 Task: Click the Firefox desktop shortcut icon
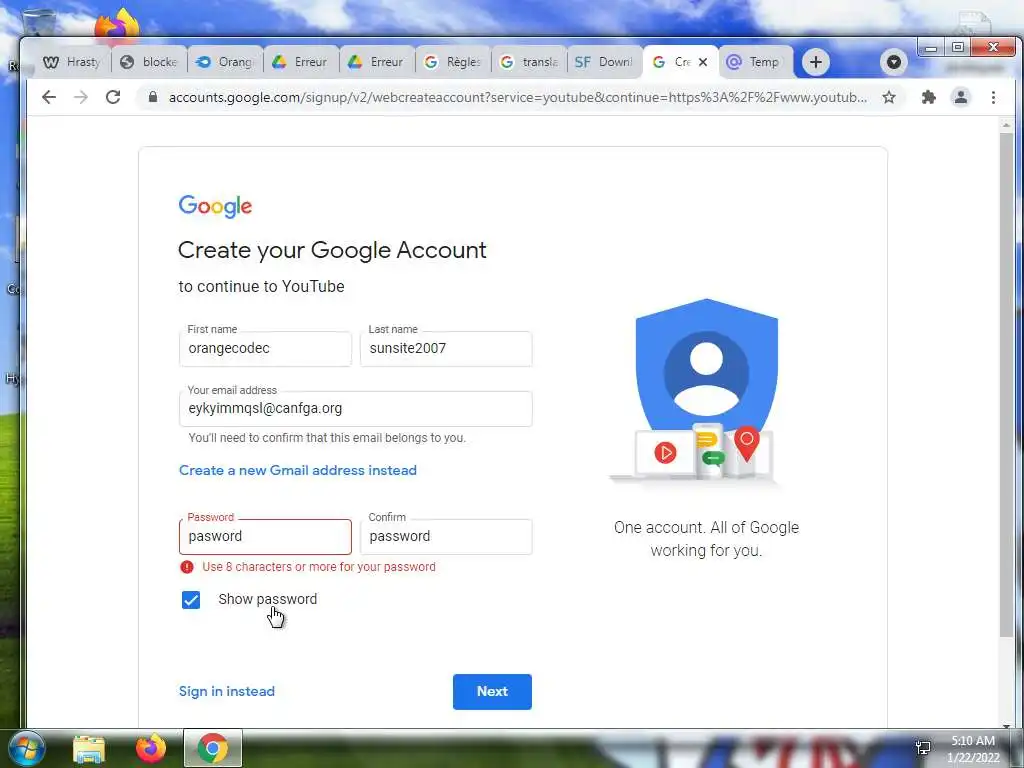118,24
